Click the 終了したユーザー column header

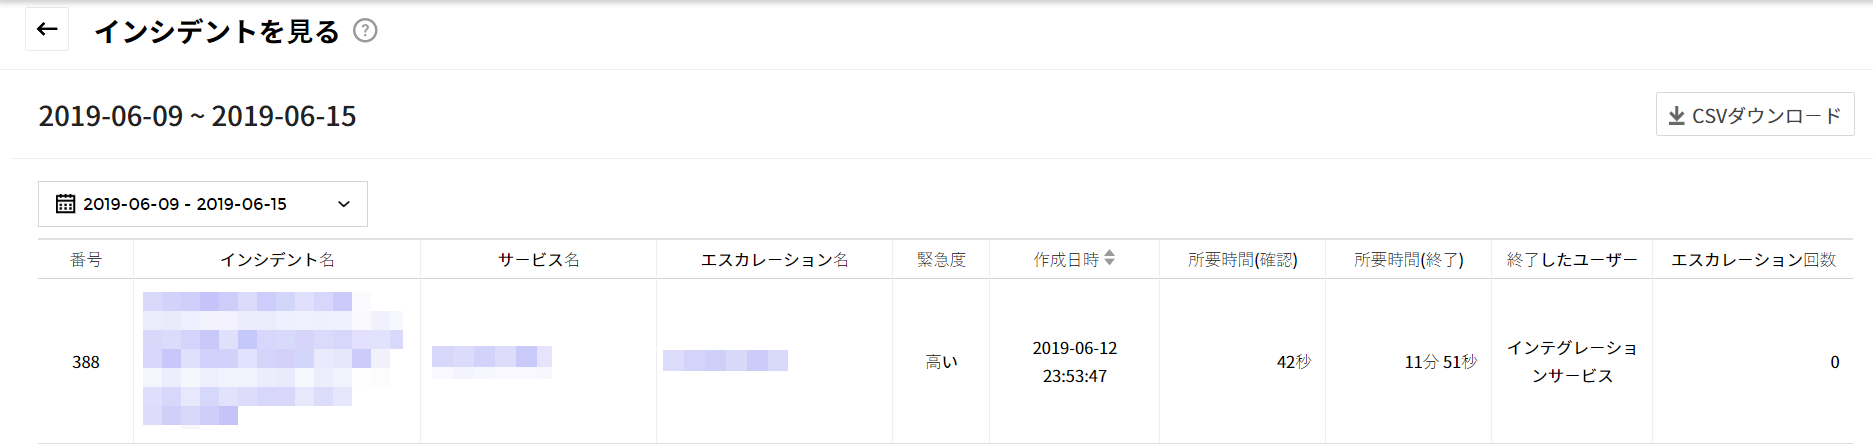pos(1571,260)
